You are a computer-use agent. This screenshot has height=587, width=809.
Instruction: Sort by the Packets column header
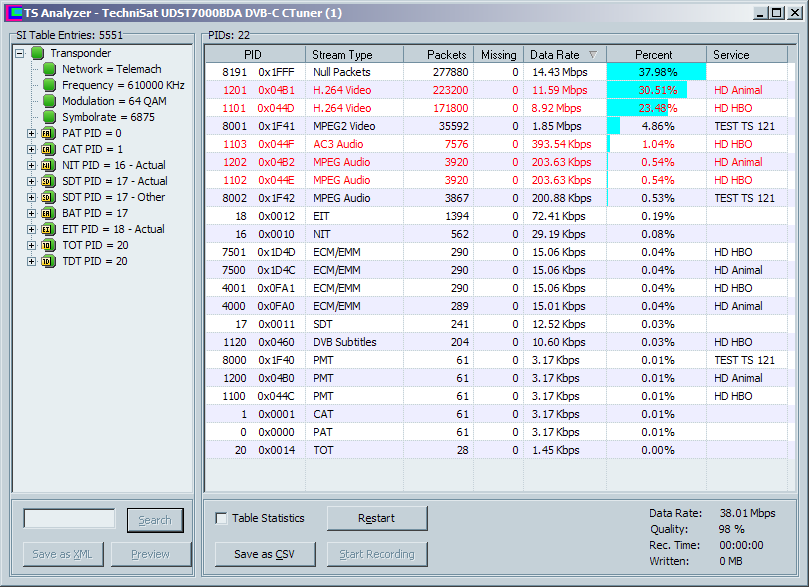439,55
